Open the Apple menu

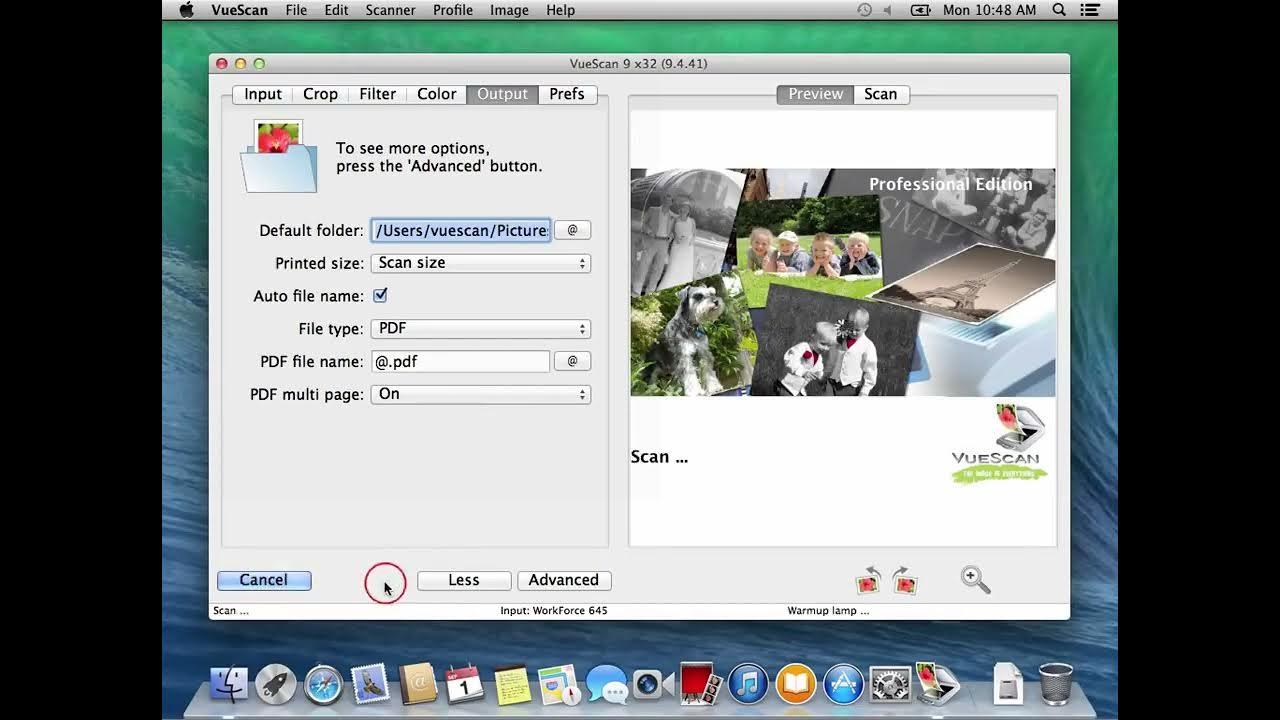point(186,10)
